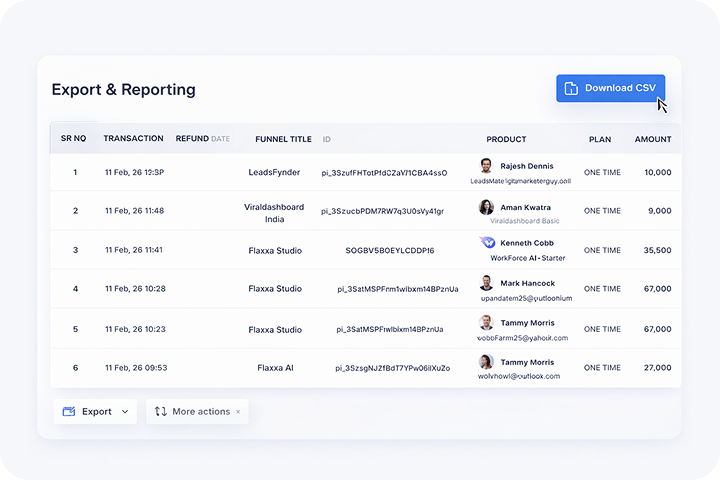Click the 67,000 amount in row 4

(657, 289)
